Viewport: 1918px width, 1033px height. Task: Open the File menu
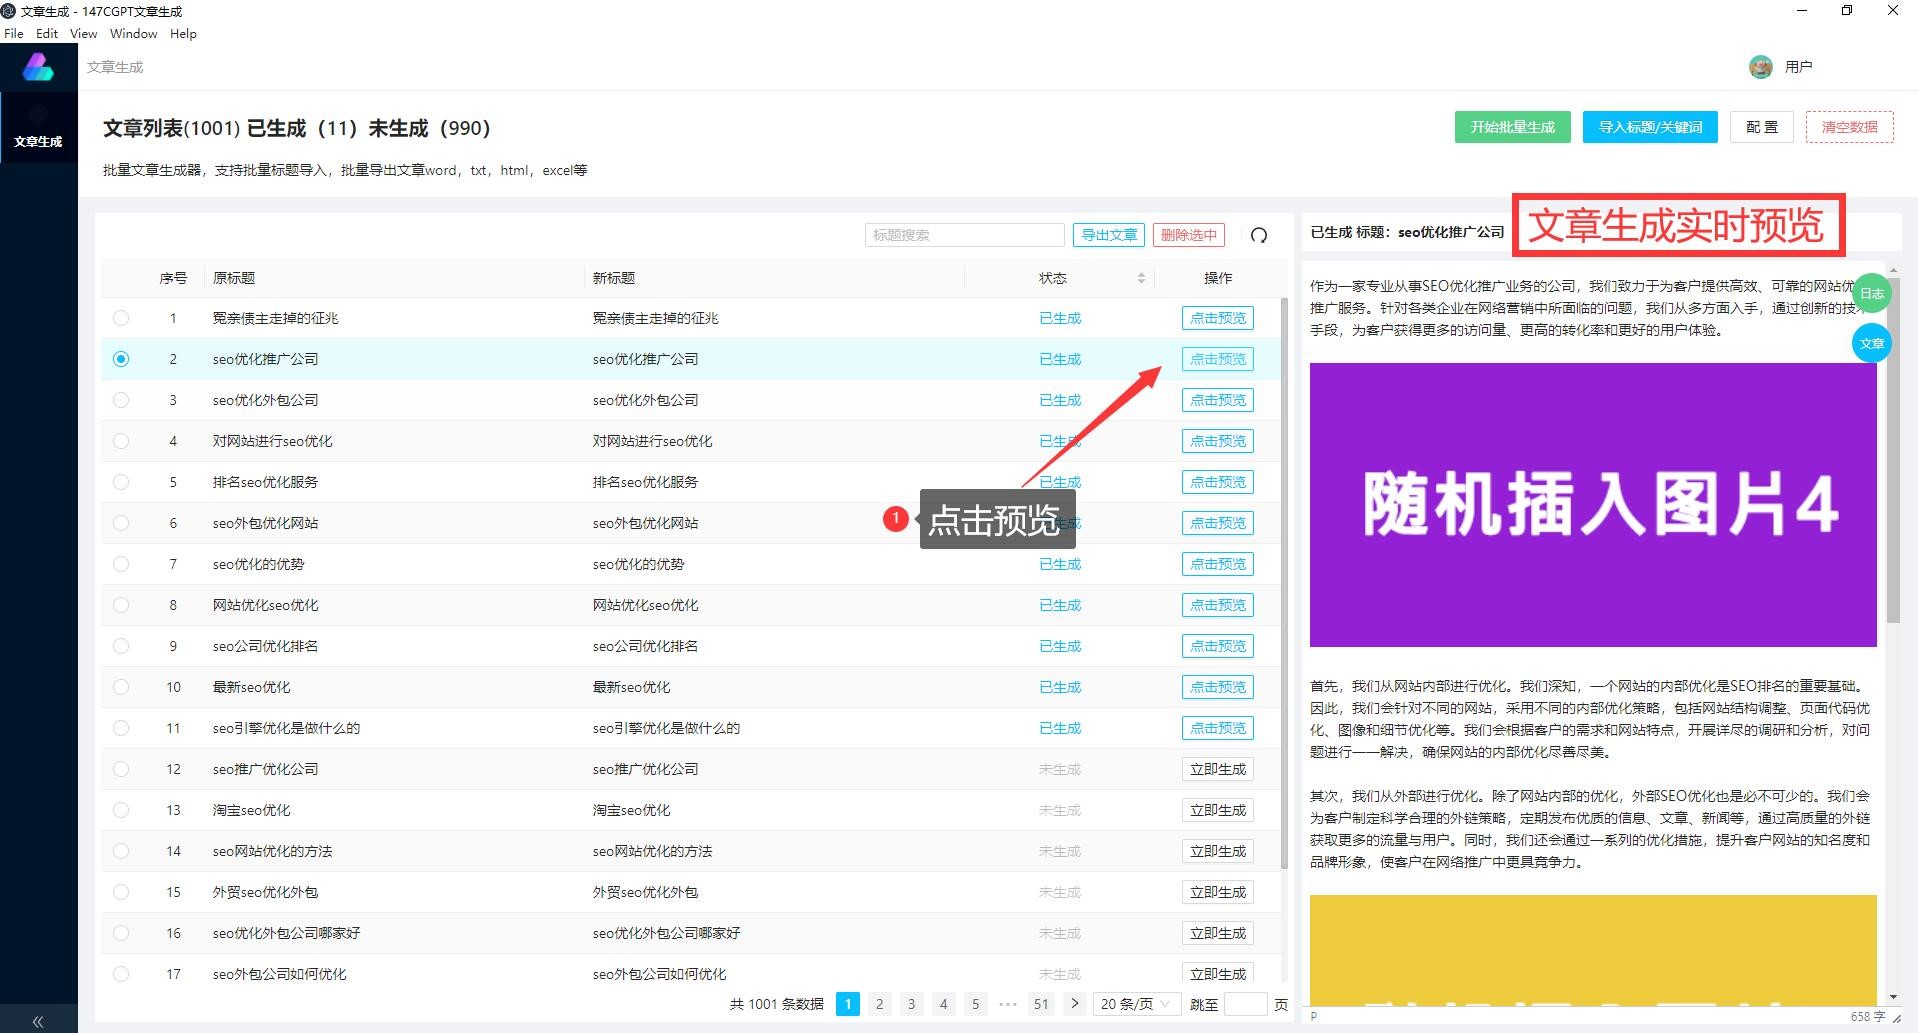click(x=14, y=33)
